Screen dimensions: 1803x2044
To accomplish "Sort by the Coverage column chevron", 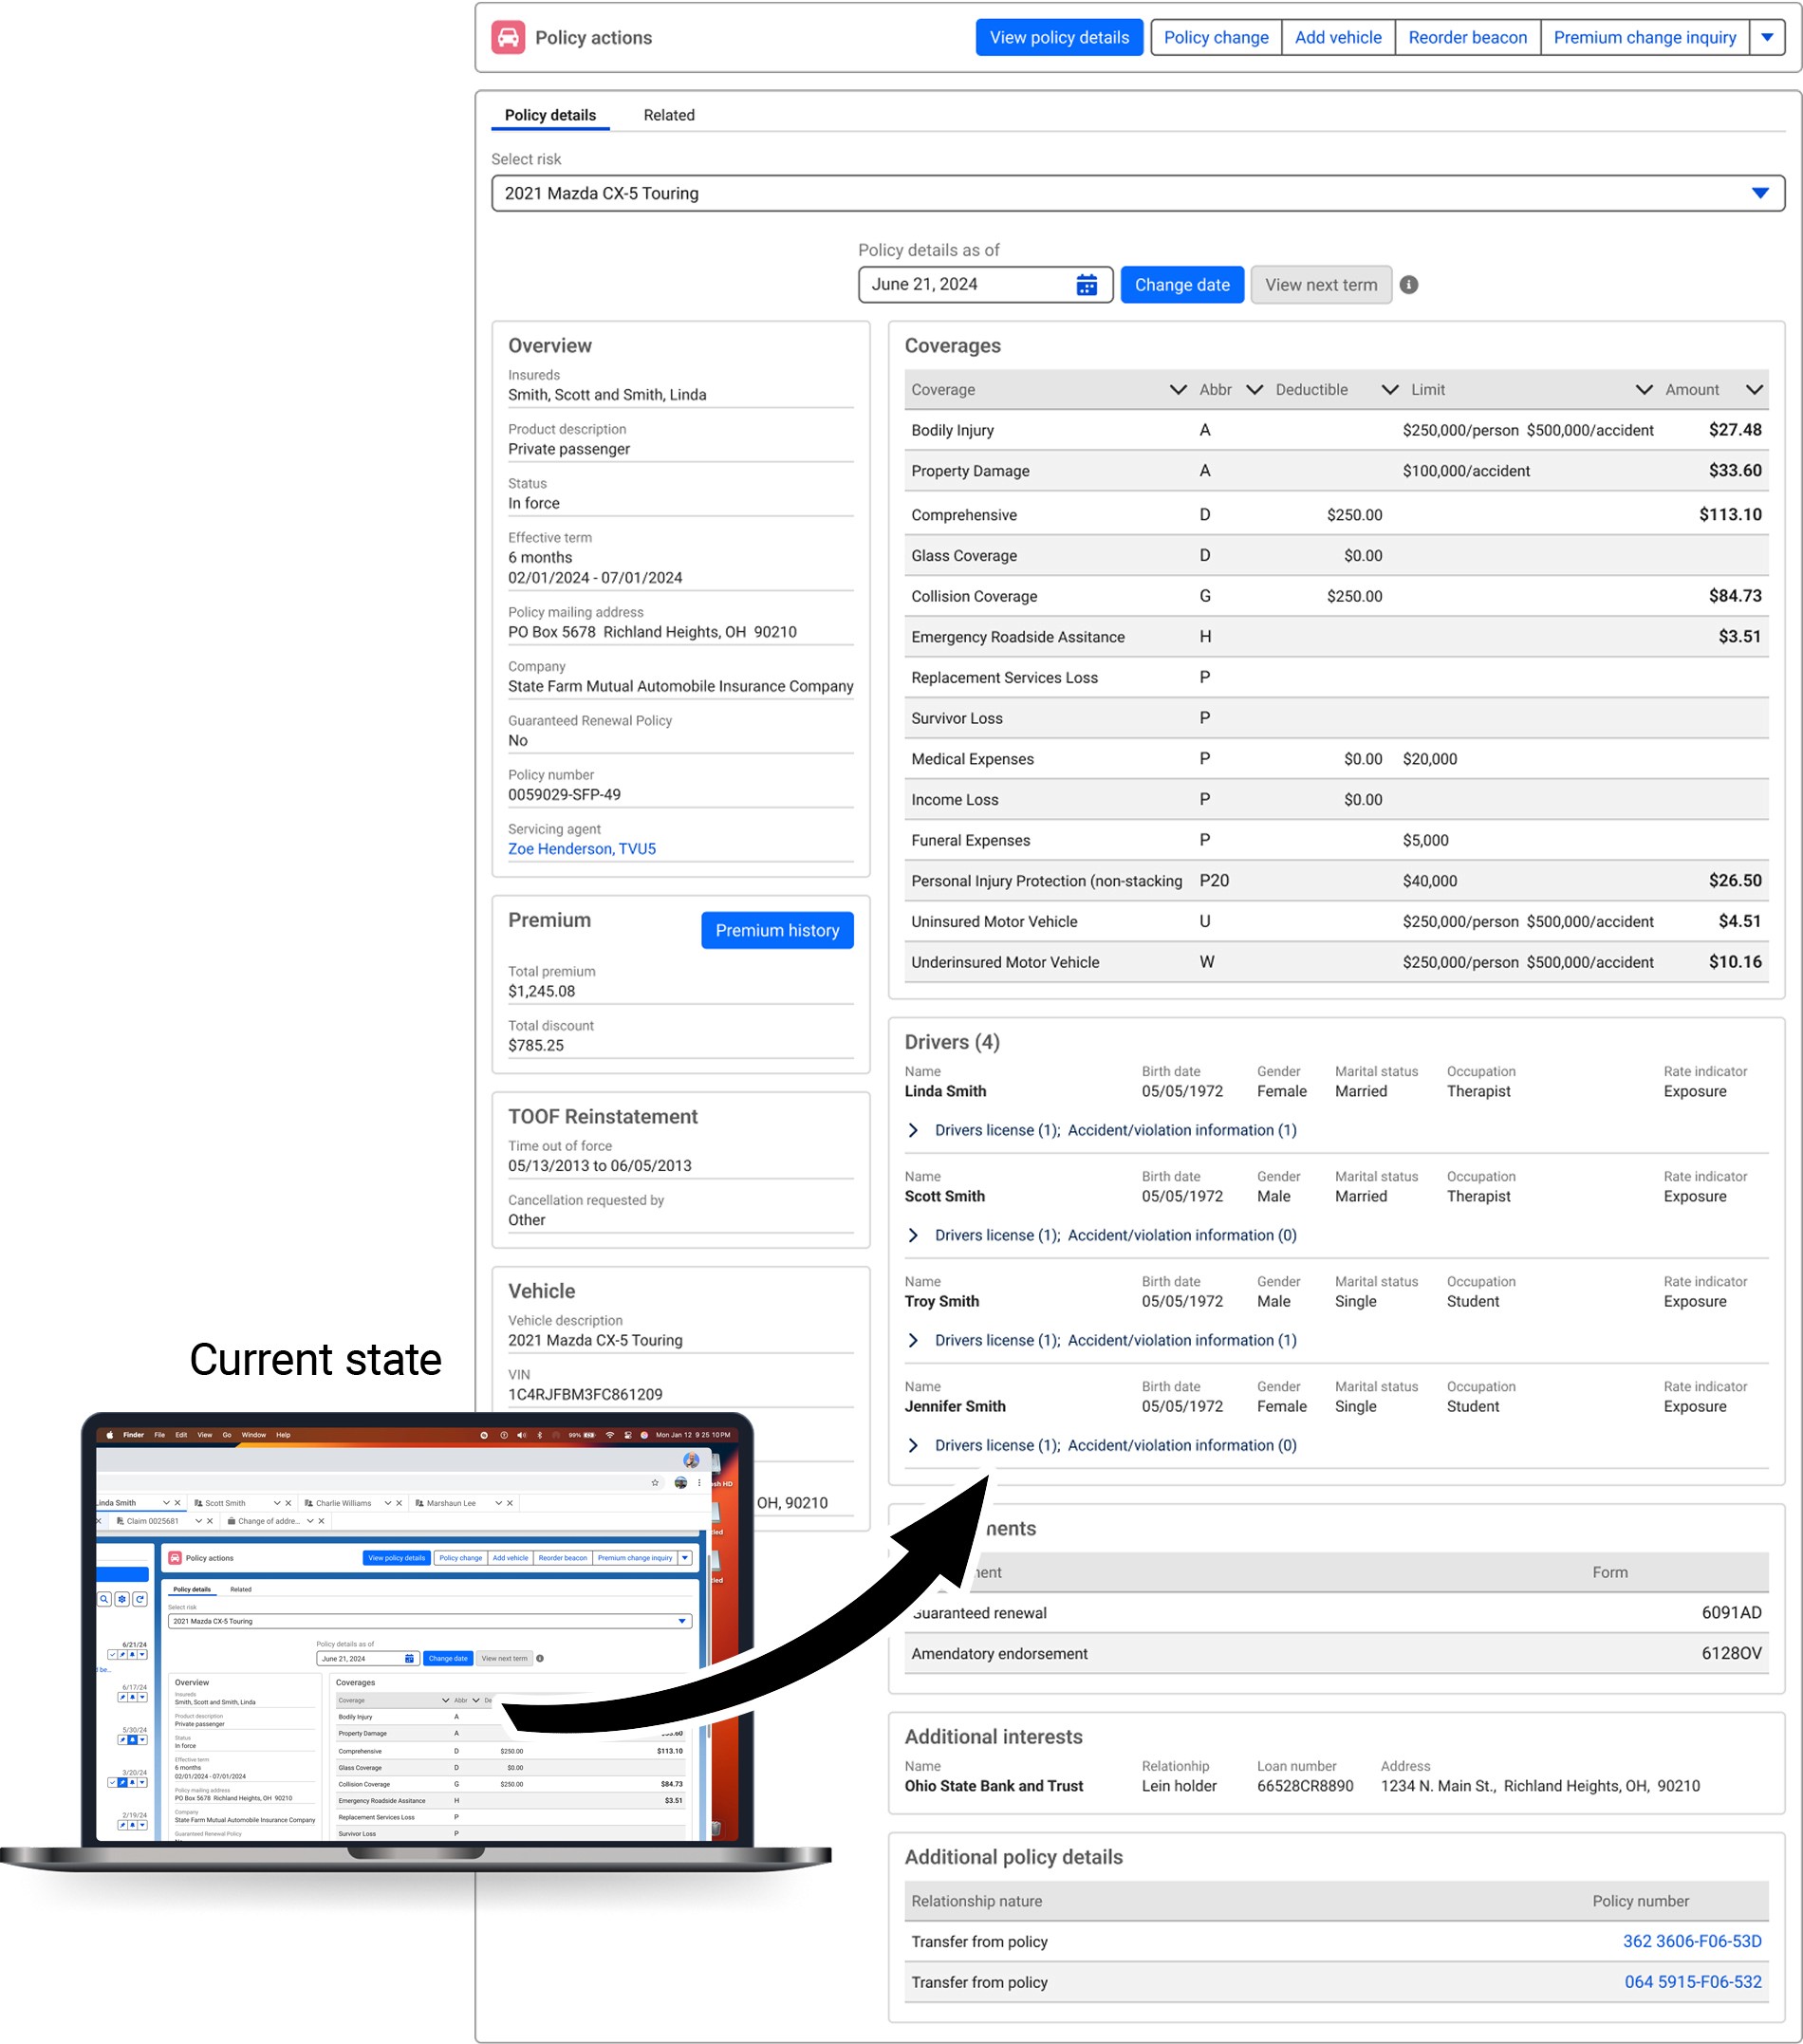I will (1177, 390).
